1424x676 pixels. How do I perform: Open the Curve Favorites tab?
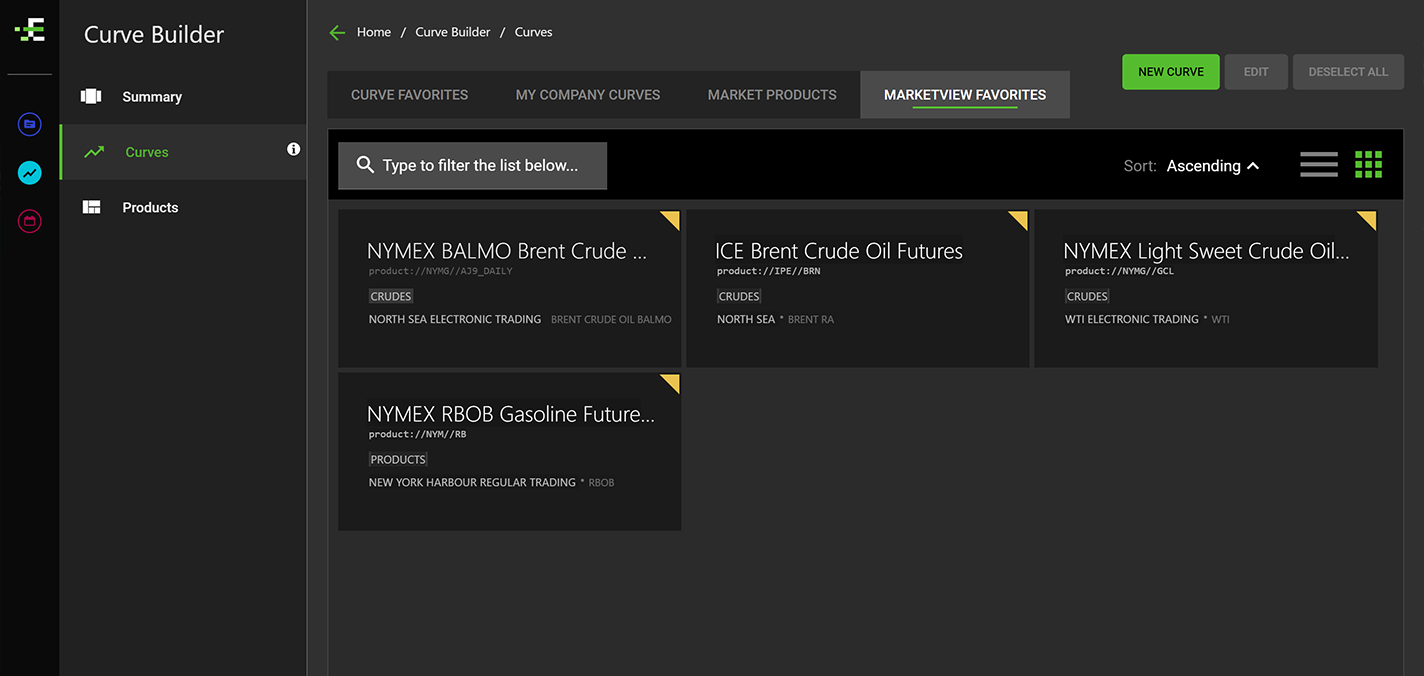pyautogui.click(x=410, y=95)
